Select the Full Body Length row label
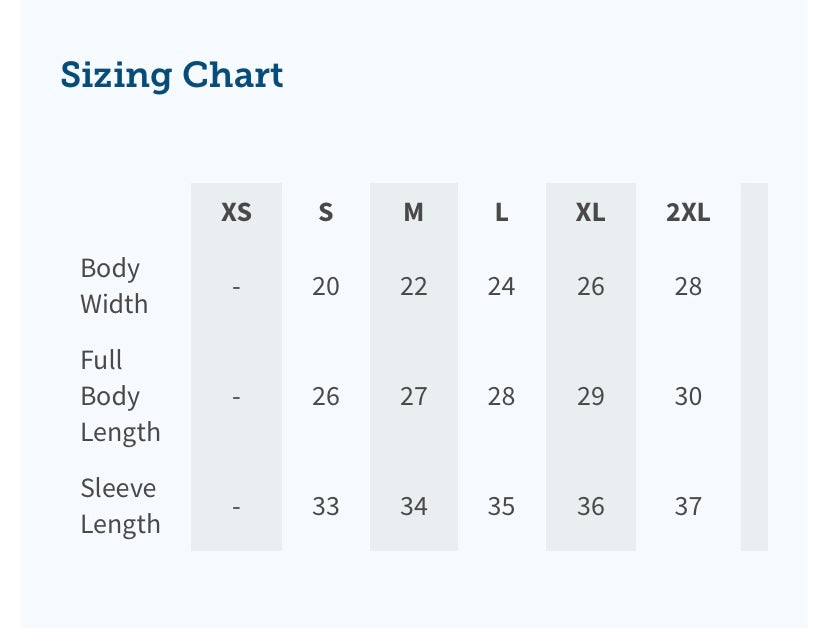This screenshot has width=828, height=628. (x=119, y=396)
